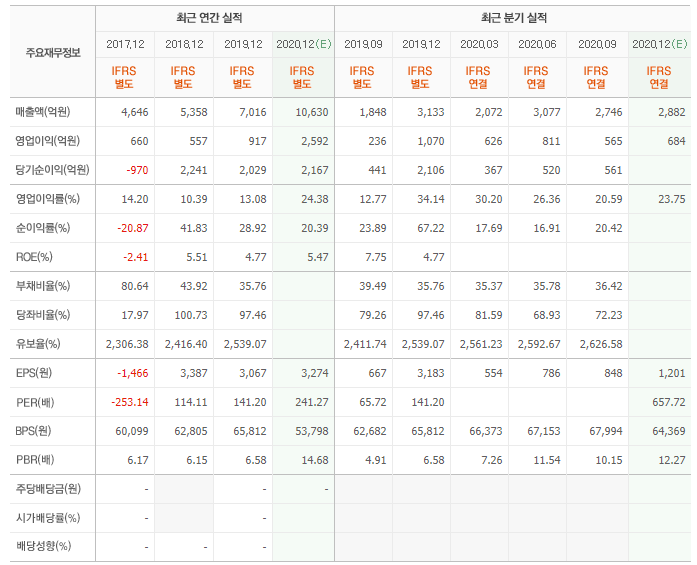Select the 1,201 estimated EPS value
This screenshot has width=697, height=565.
tap(672, 373)
